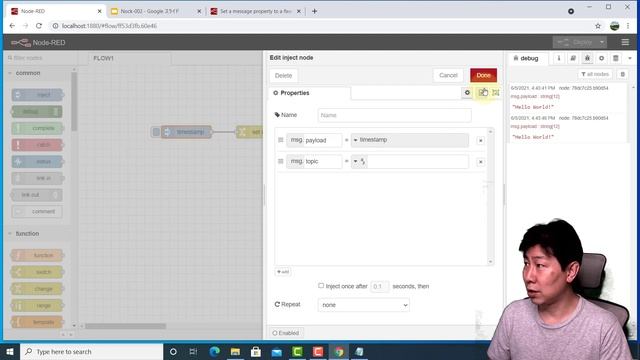The width and height of the screenshot is (640, 360).
Task: Select the Properties tab
Action: [309, 93]
